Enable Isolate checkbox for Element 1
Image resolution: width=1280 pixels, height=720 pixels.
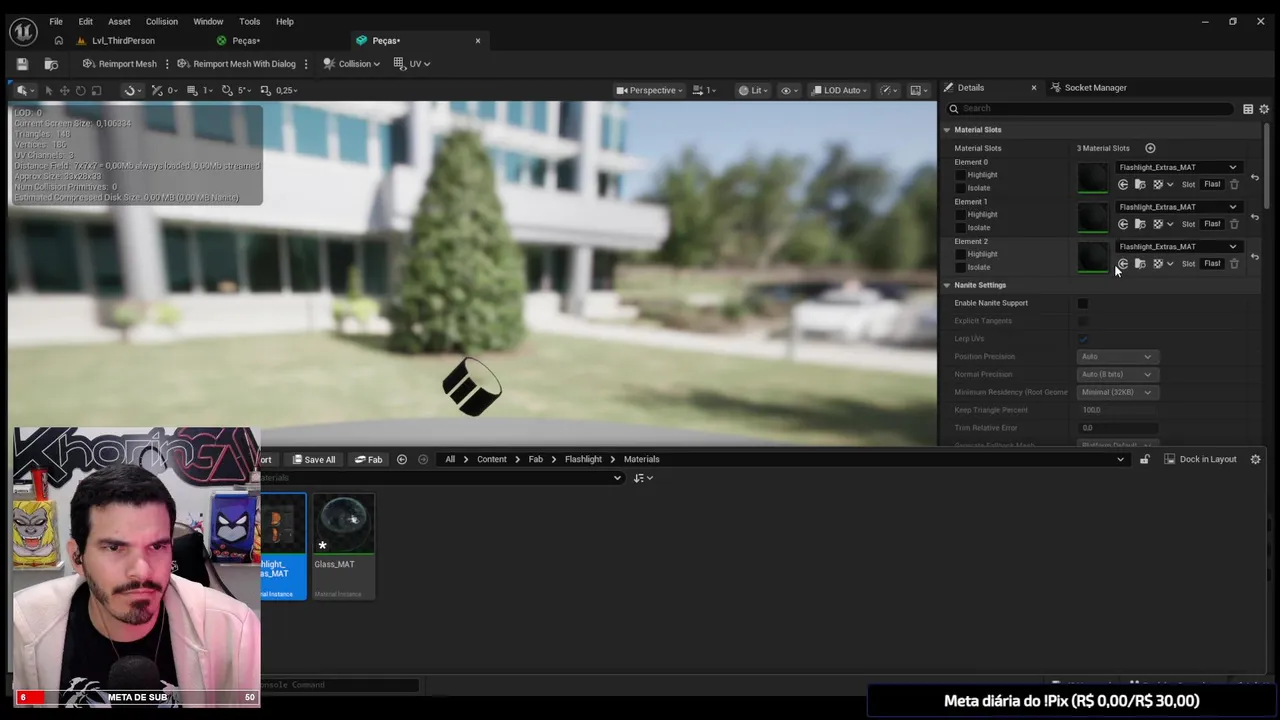coord(961,227)
